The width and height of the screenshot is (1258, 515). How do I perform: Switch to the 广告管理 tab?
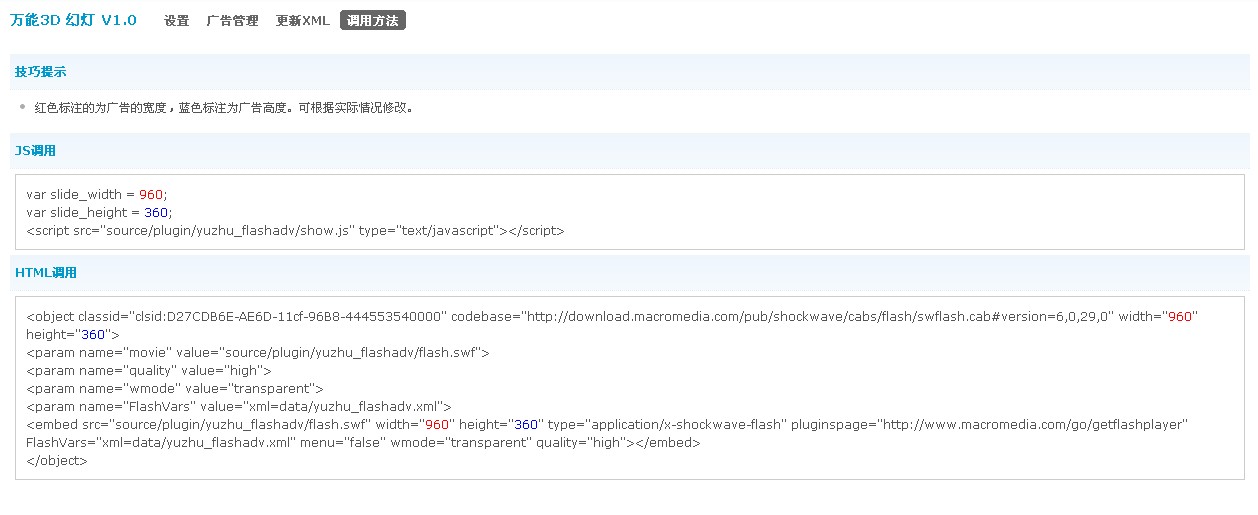coord(232,21)
